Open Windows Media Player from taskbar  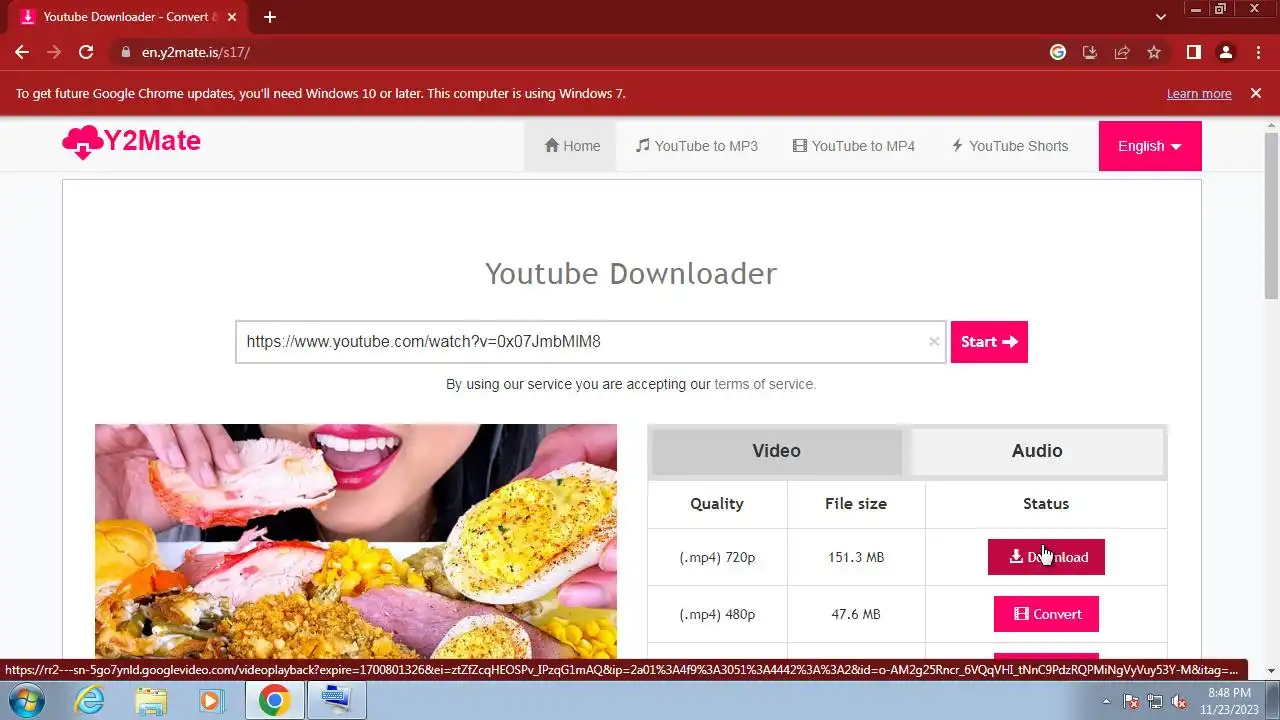coord(212,701)
